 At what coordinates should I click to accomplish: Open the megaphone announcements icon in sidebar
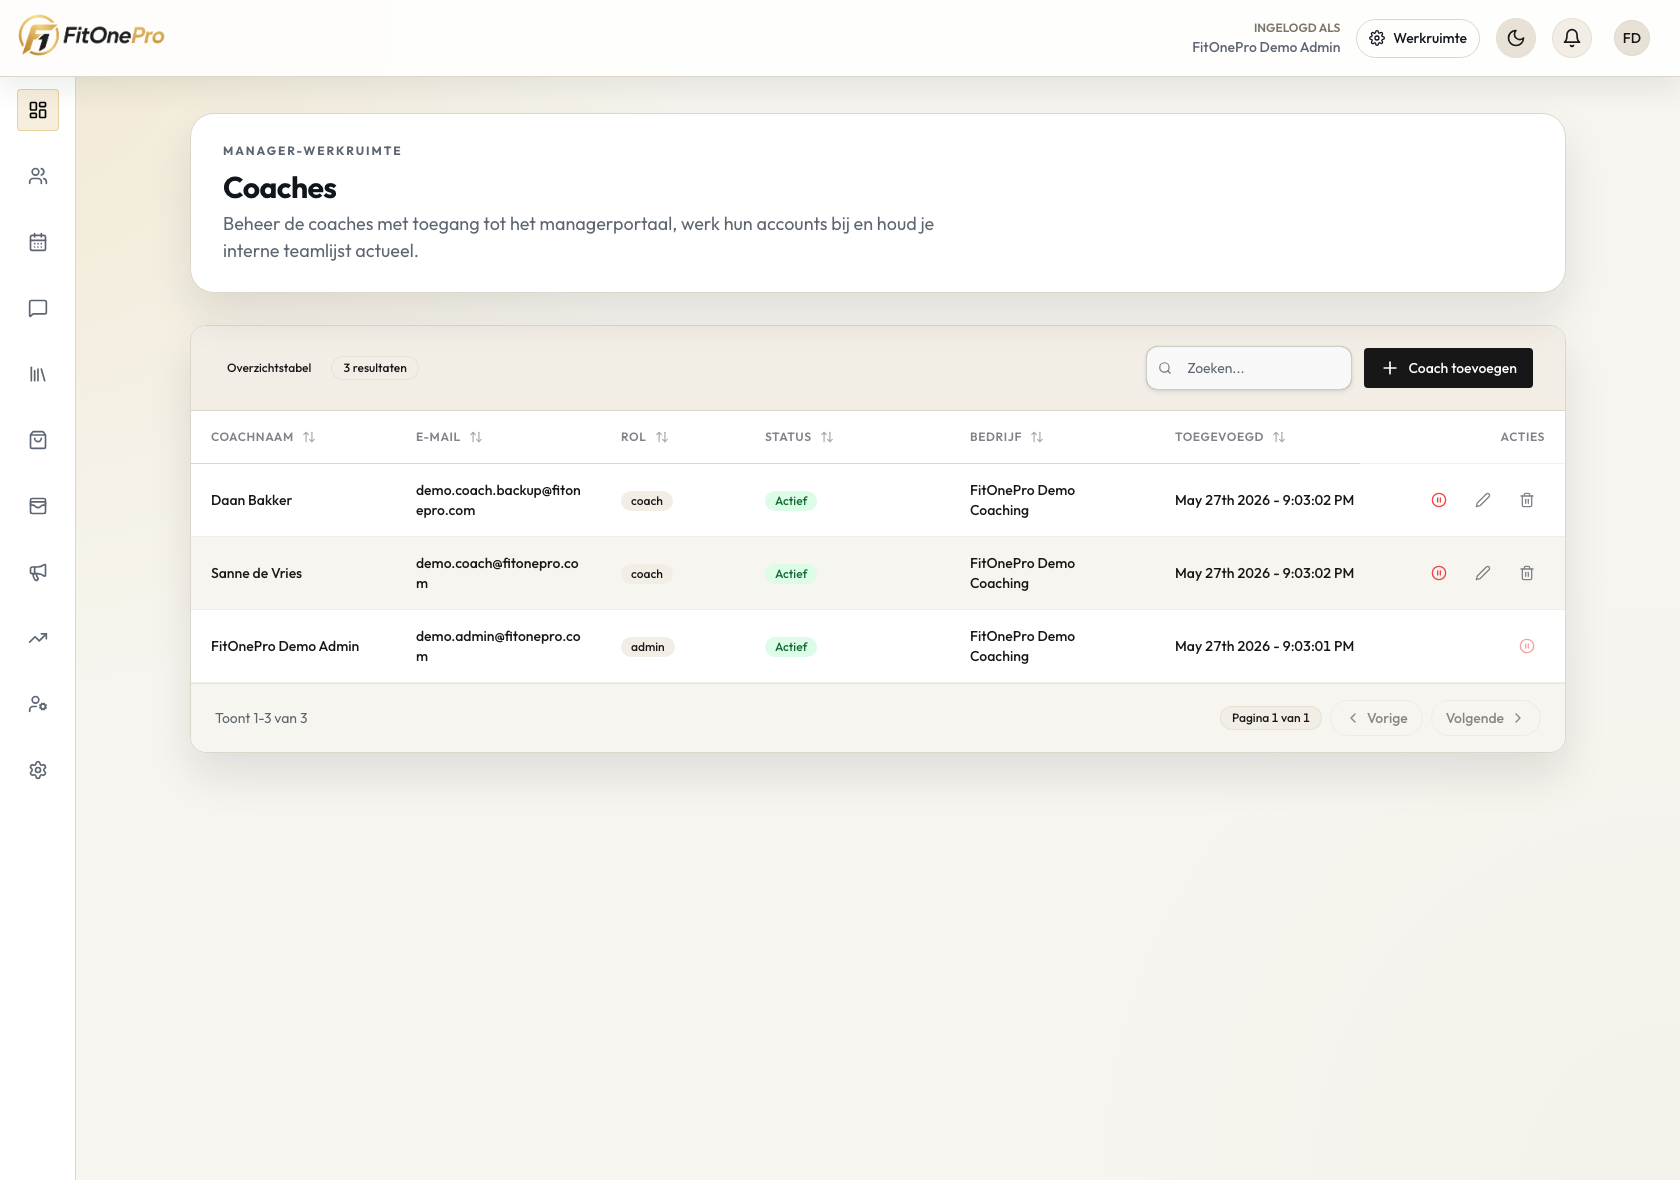pos(38,572)
